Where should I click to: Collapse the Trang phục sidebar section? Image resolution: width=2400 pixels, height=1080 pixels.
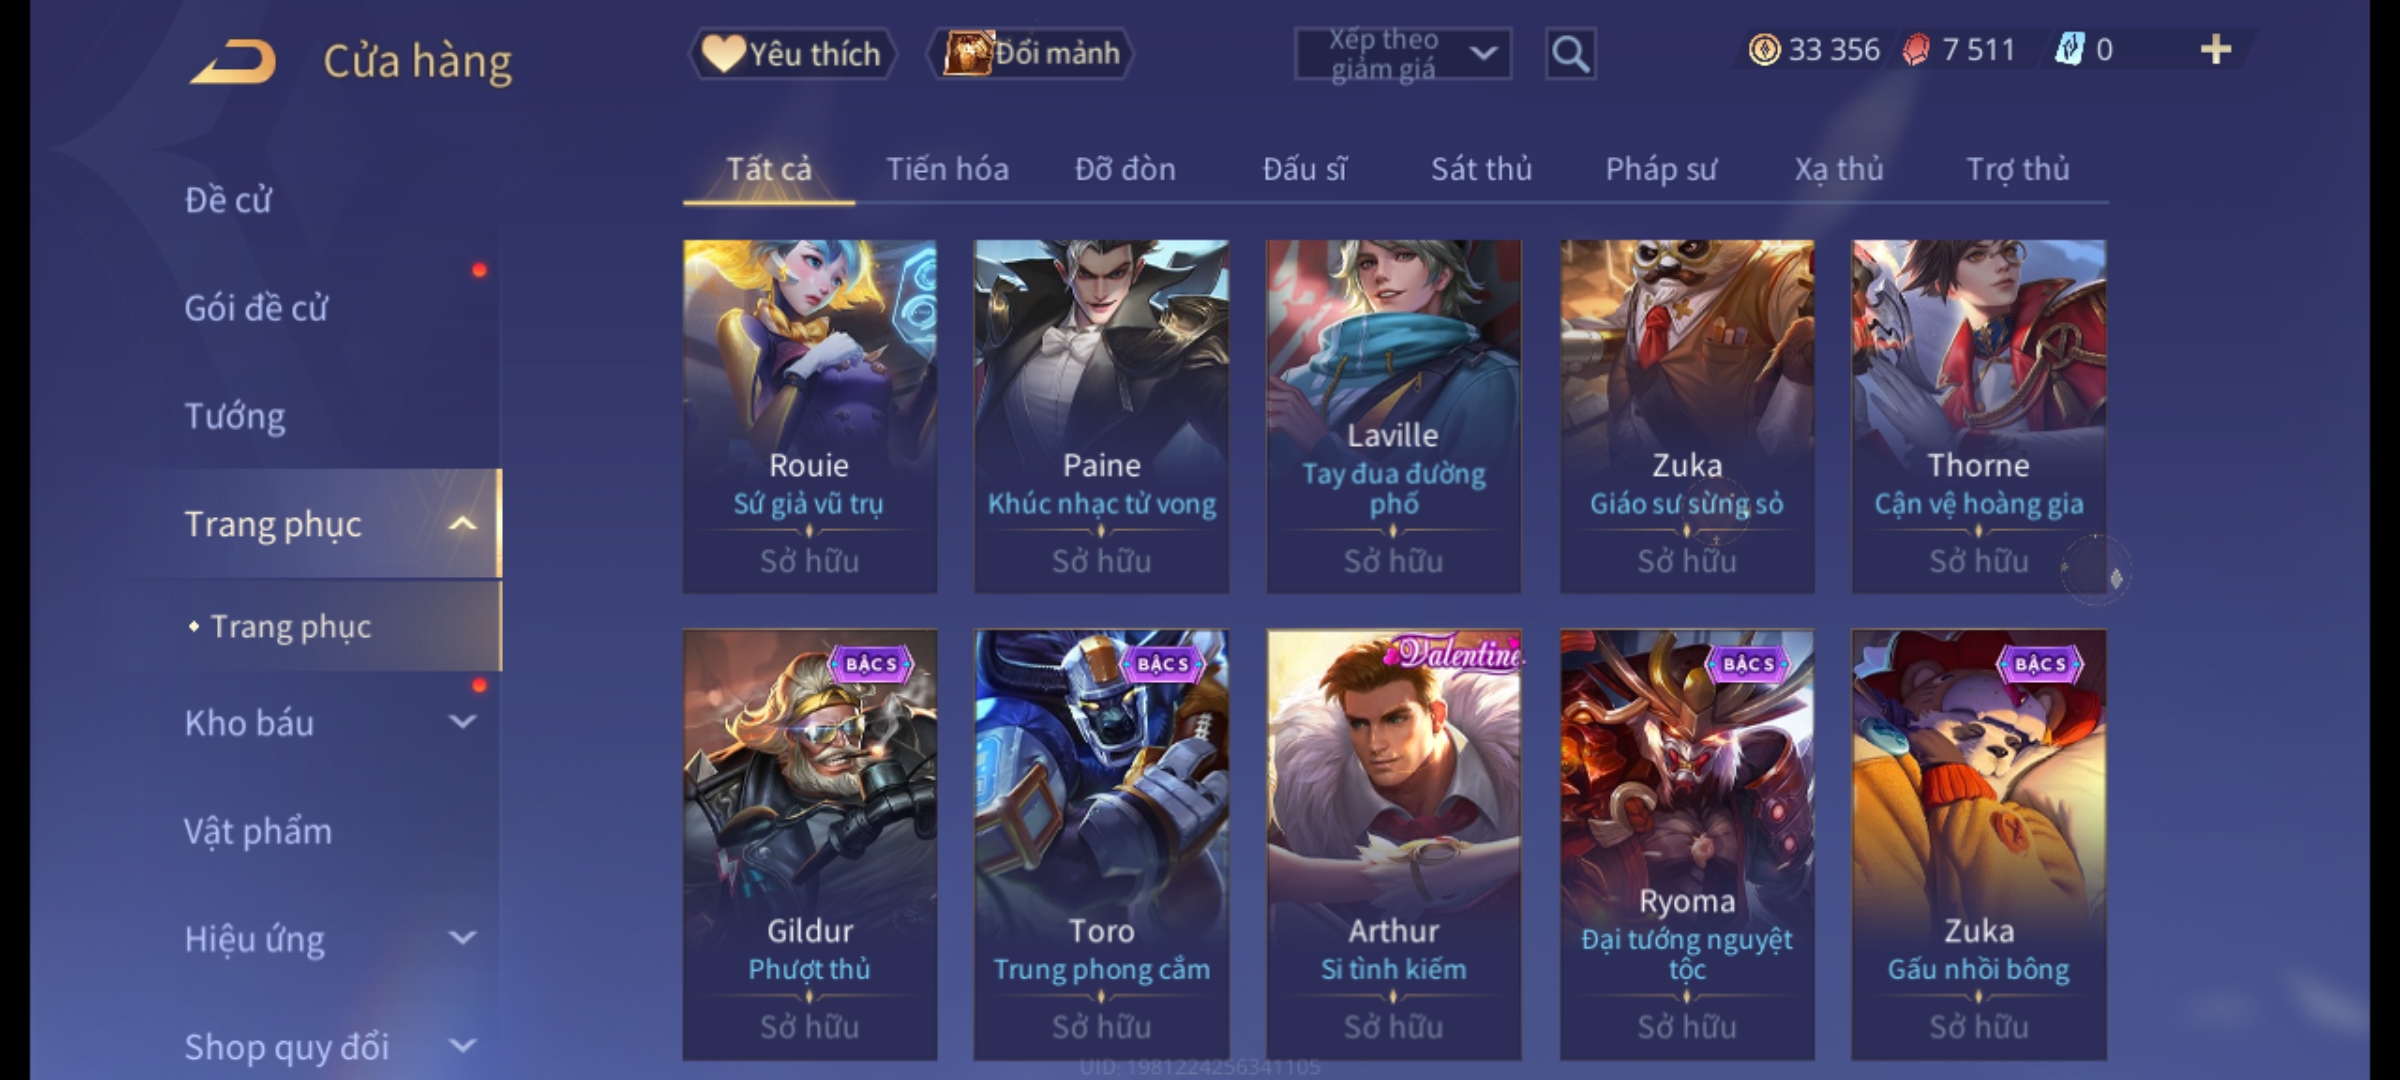click(x=462, y=524)
